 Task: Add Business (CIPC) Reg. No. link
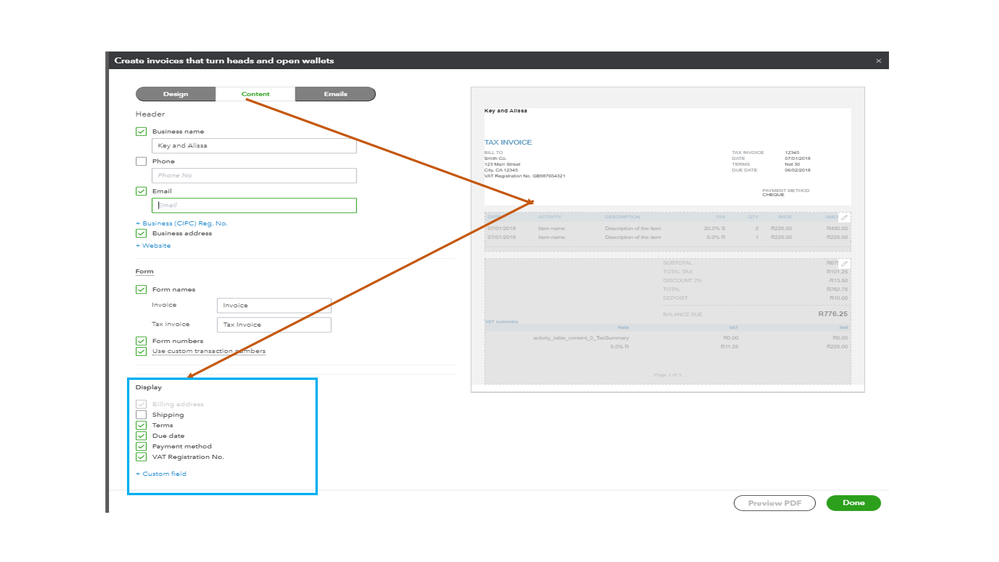pos(182,223)
